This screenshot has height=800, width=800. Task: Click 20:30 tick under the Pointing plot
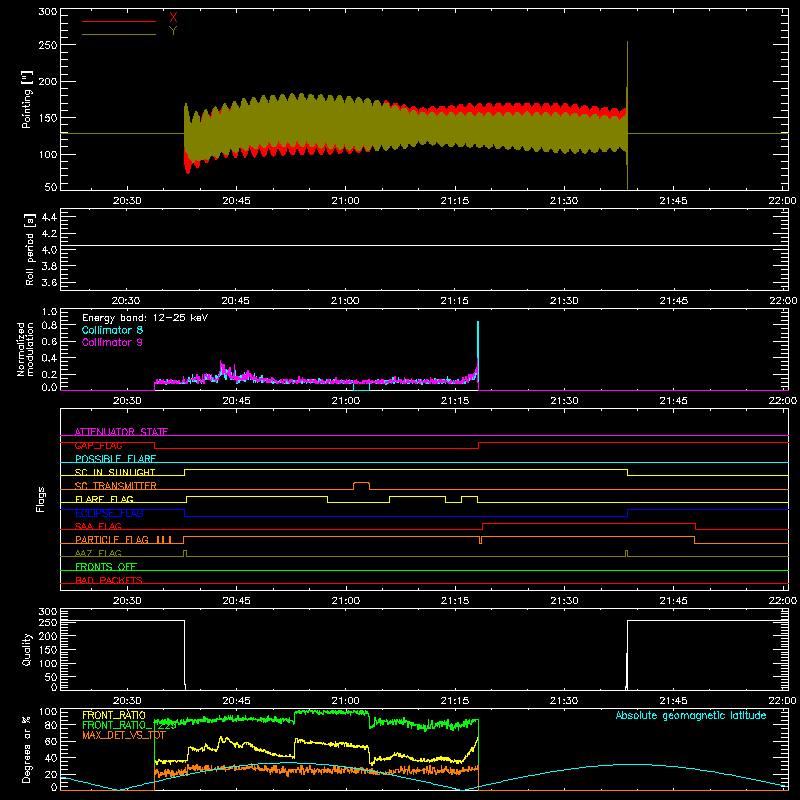tap(127, 201)
